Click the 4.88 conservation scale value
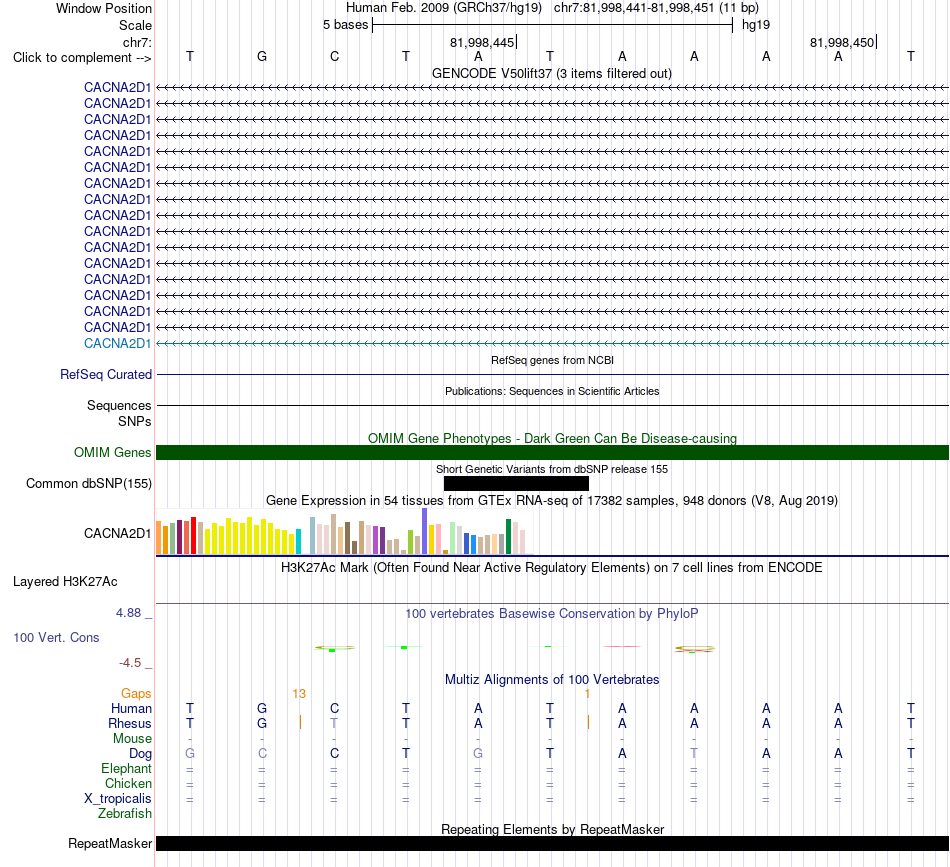This screenshot has width=950, height=867. pos(128,613)
